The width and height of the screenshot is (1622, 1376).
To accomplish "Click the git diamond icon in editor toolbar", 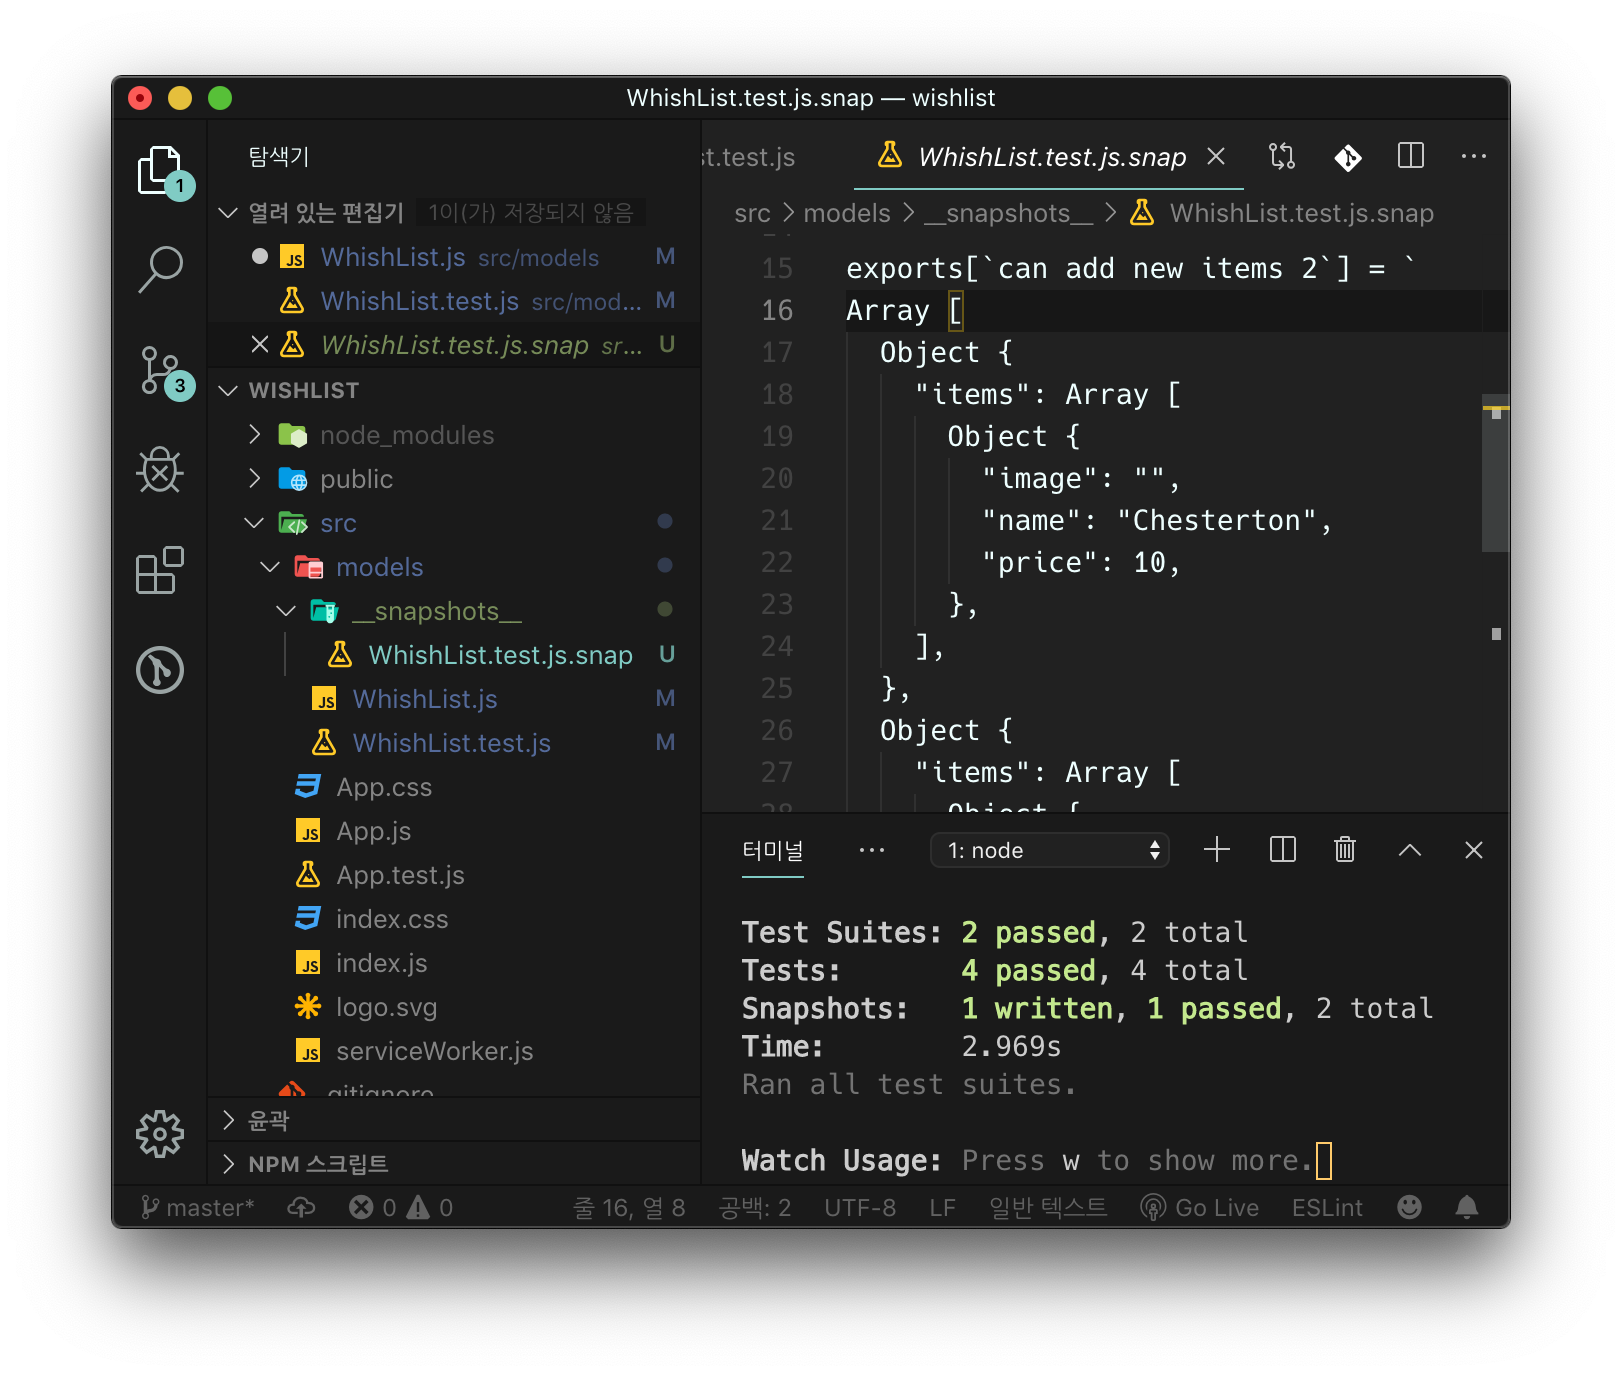I will click(x=1347, y=156).
